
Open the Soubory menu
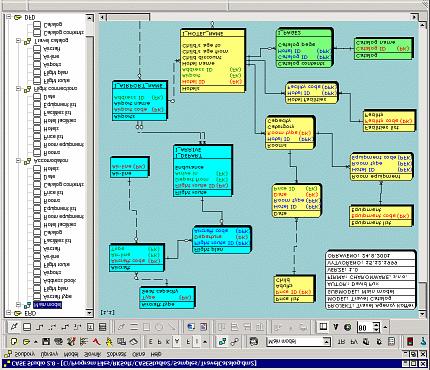pyautogui.click(x=24, y=354)
